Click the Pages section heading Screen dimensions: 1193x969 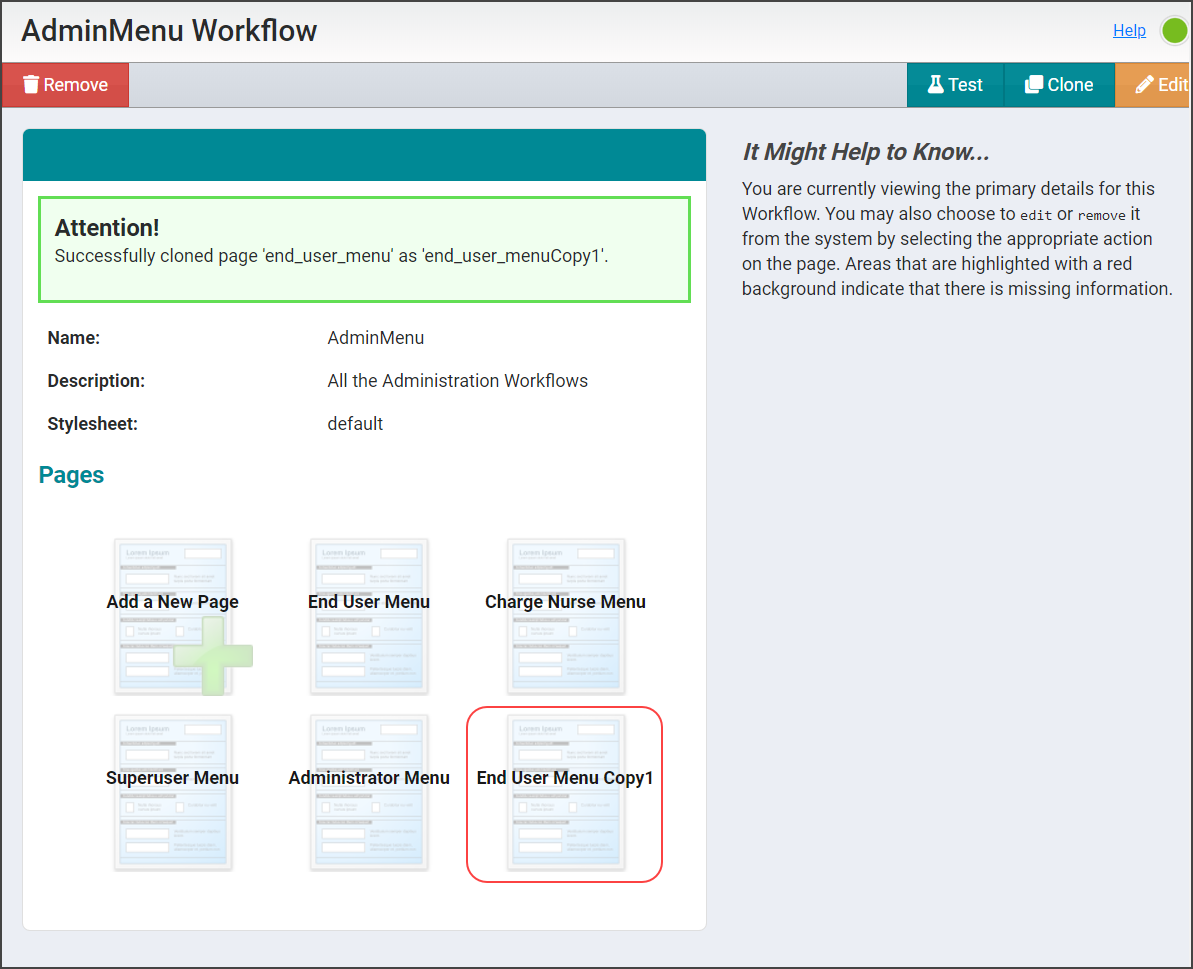[71, 475]
